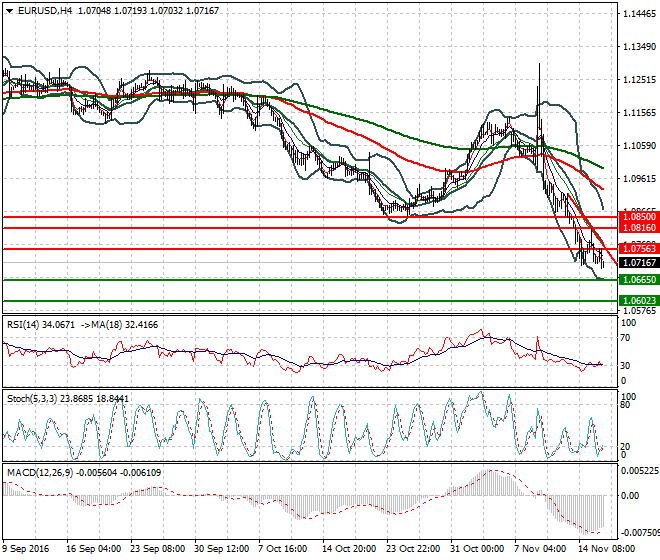Select the EURUSD,H4 chart title text
The image size is (660, 560).
45,11
